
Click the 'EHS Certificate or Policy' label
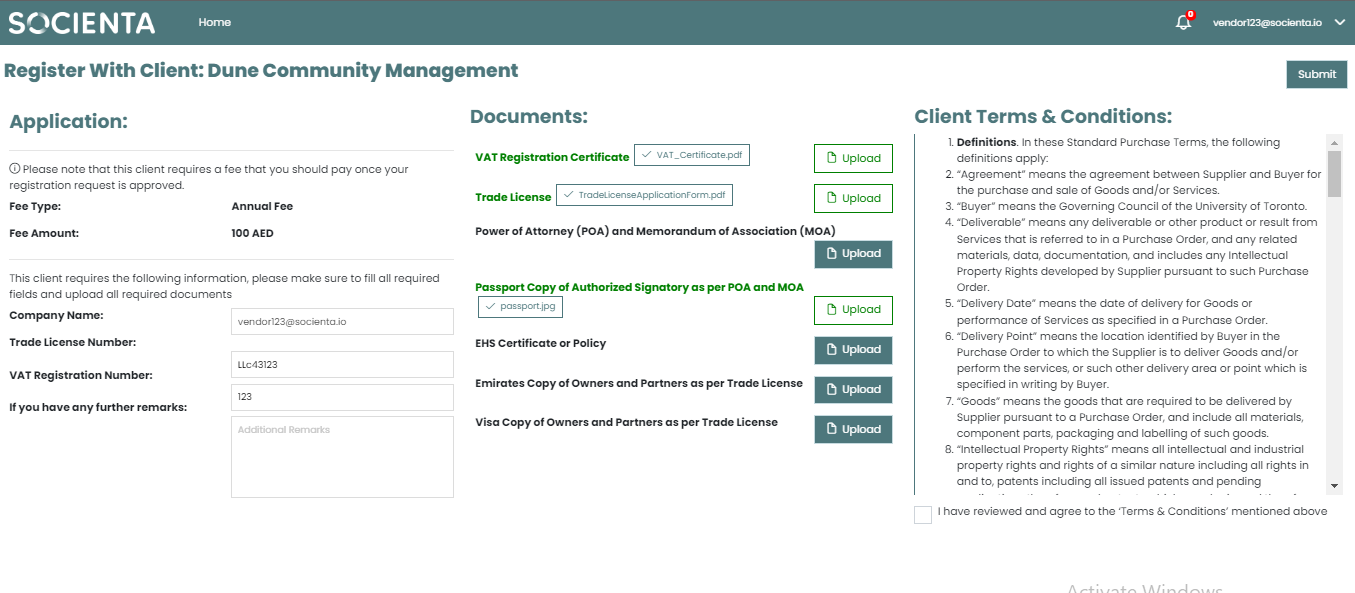(541, 343)
